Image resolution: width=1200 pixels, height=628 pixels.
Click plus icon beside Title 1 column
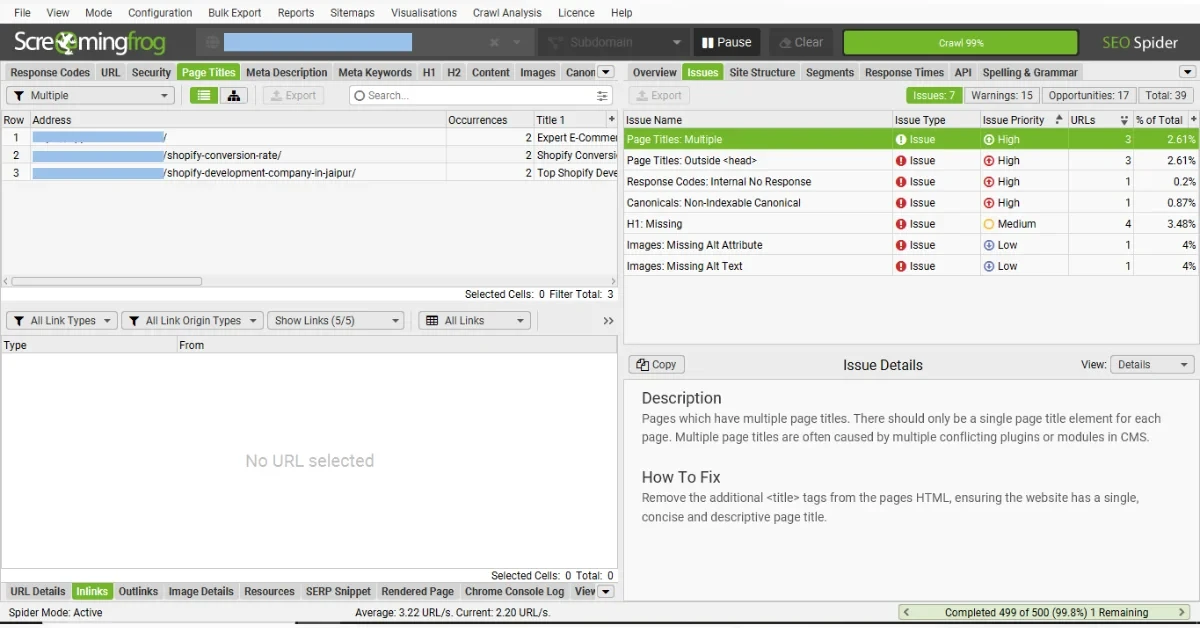[x=611, y=119]
